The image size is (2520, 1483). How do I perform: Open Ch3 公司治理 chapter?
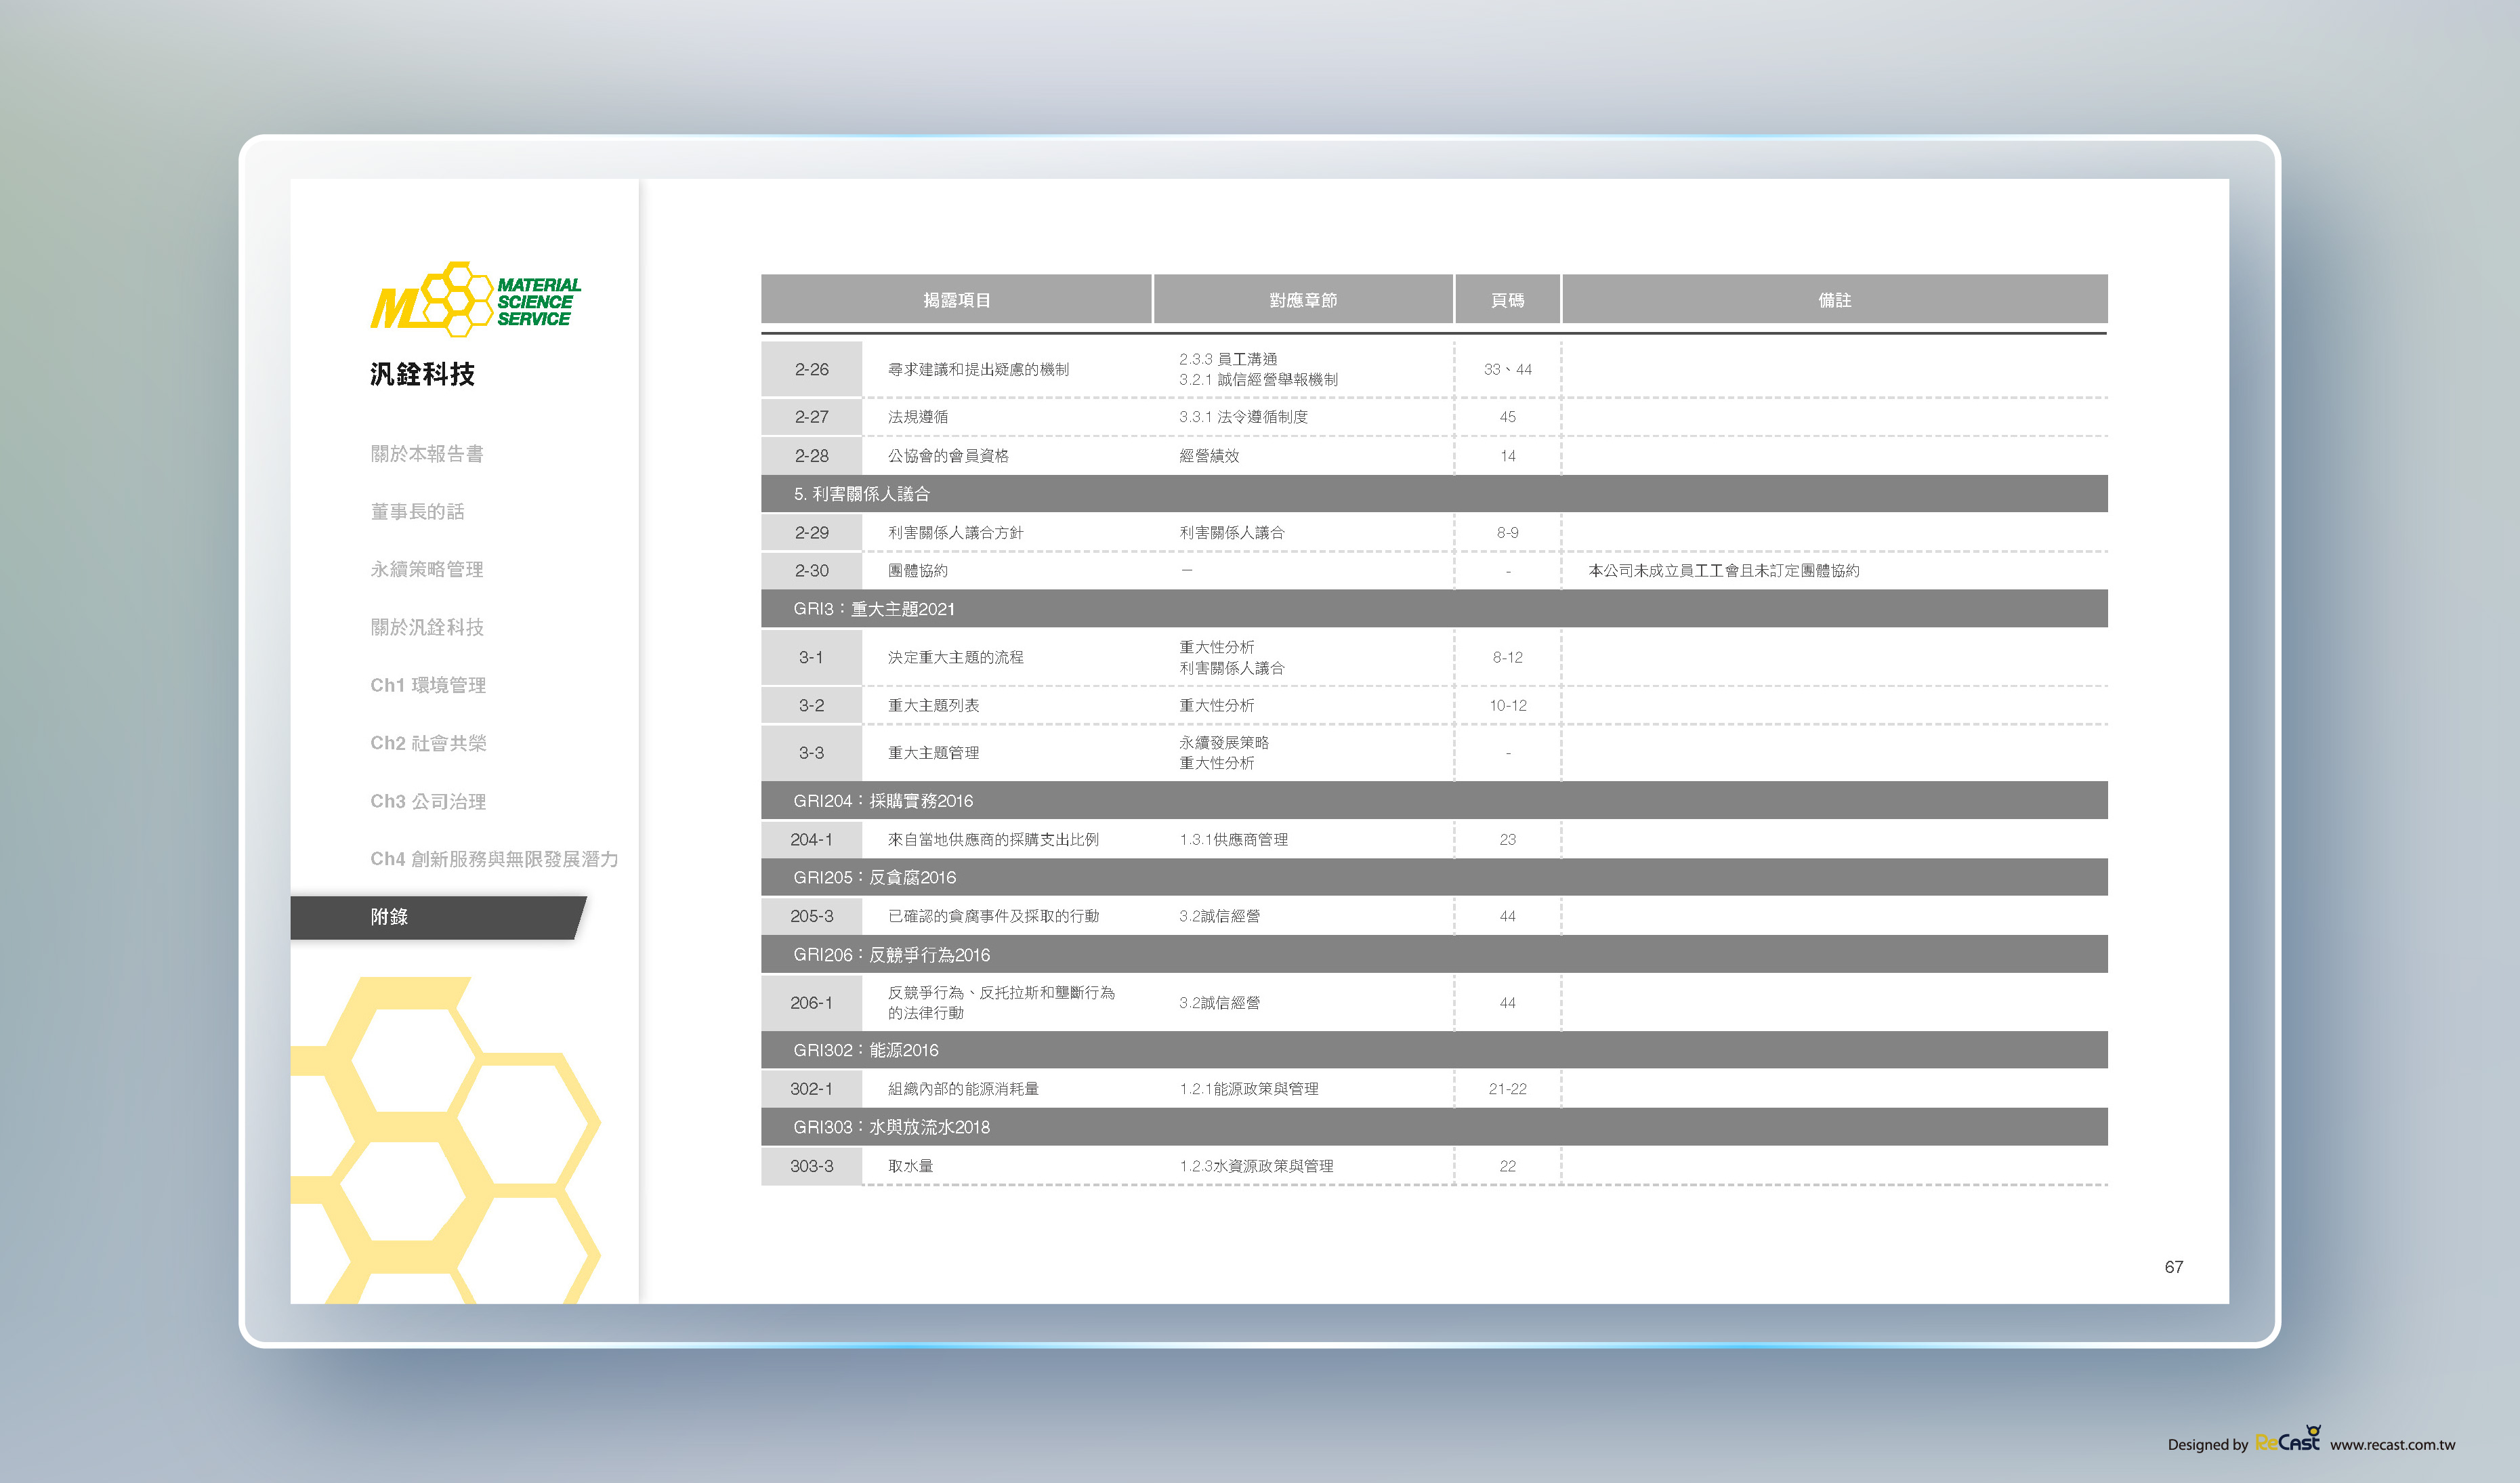[428, 801]
